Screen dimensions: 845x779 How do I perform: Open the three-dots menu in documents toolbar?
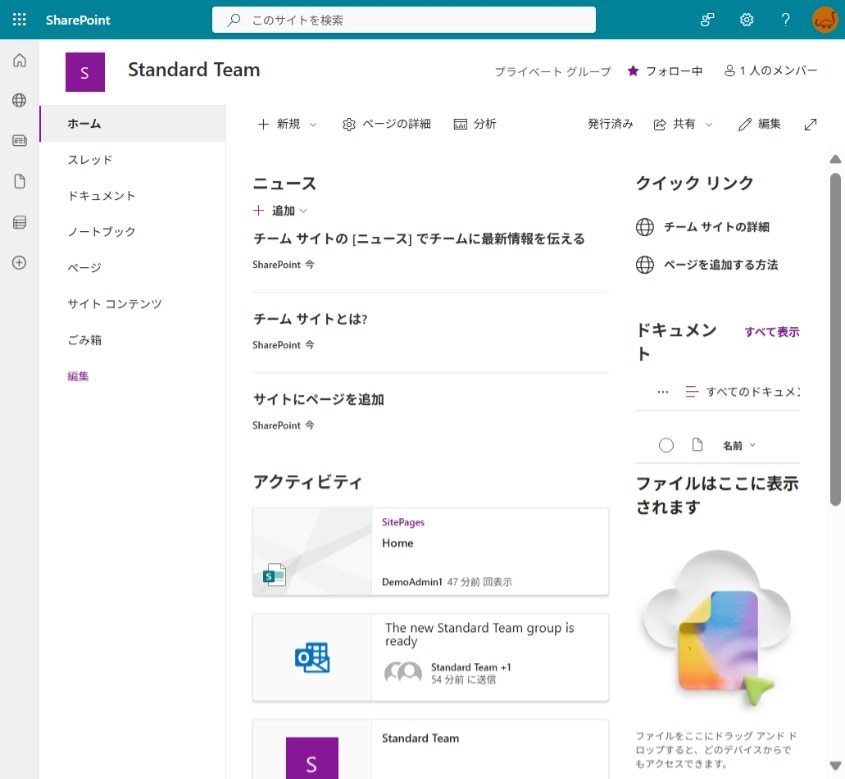pyautogui.click(x=663, y=392)
